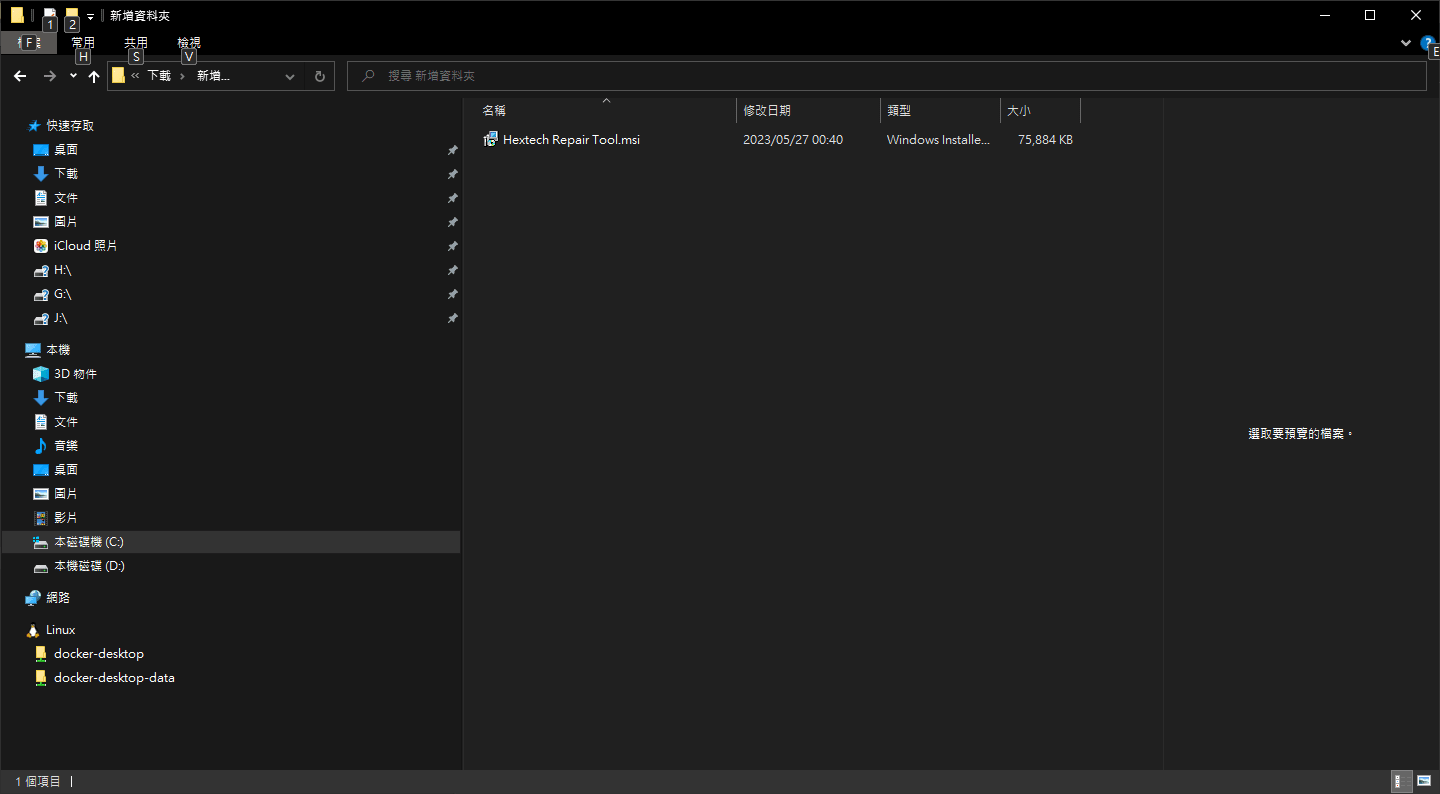Select 3D 物件 folder in sidebar

point(75,374)
